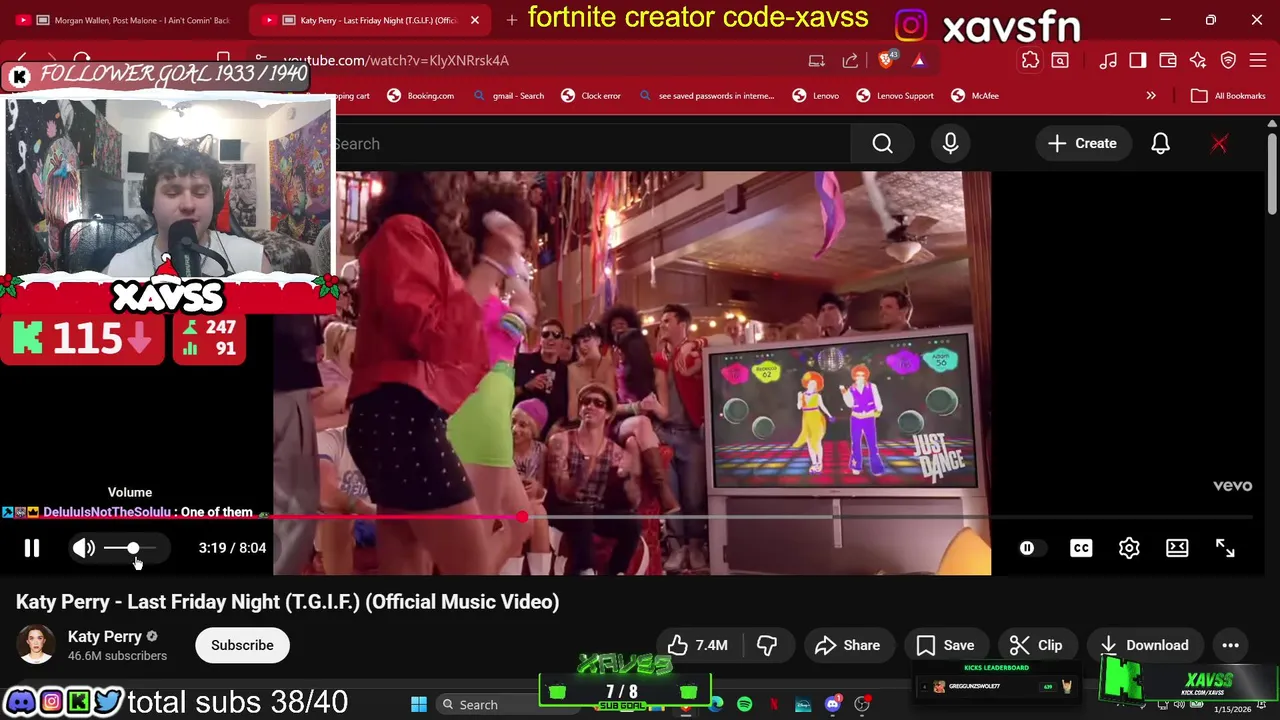Open Lenovo Support bookmark
The image size is (1280, 720).
895,96
